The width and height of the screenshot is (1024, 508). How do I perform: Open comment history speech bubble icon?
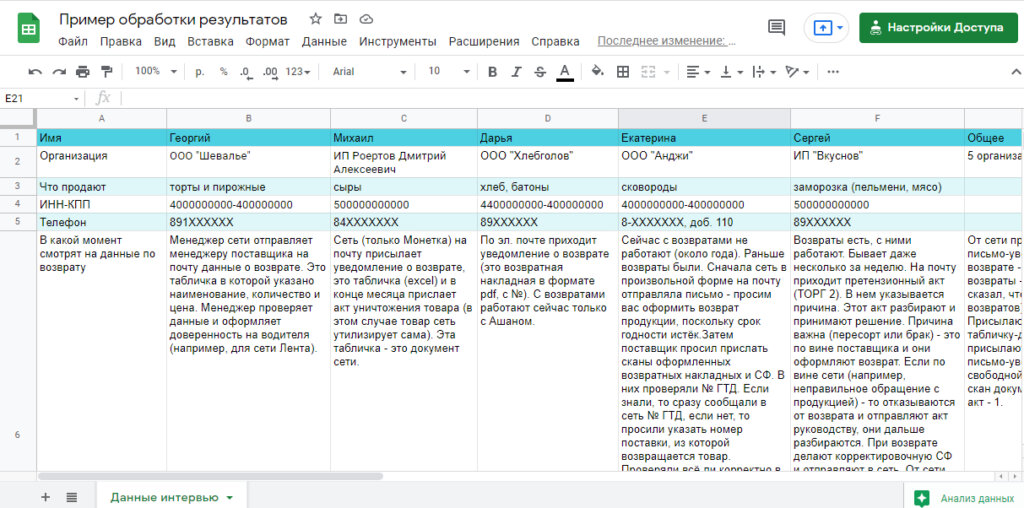pos(776,28)
